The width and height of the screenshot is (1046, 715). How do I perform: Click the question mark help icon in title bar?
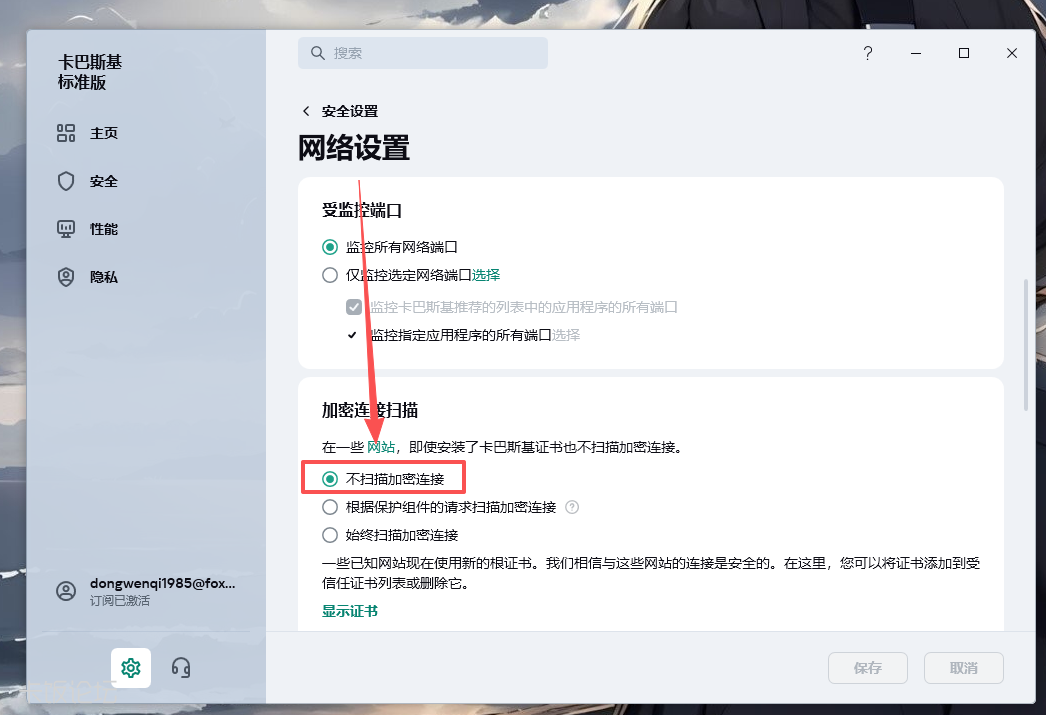click(868, 54)
